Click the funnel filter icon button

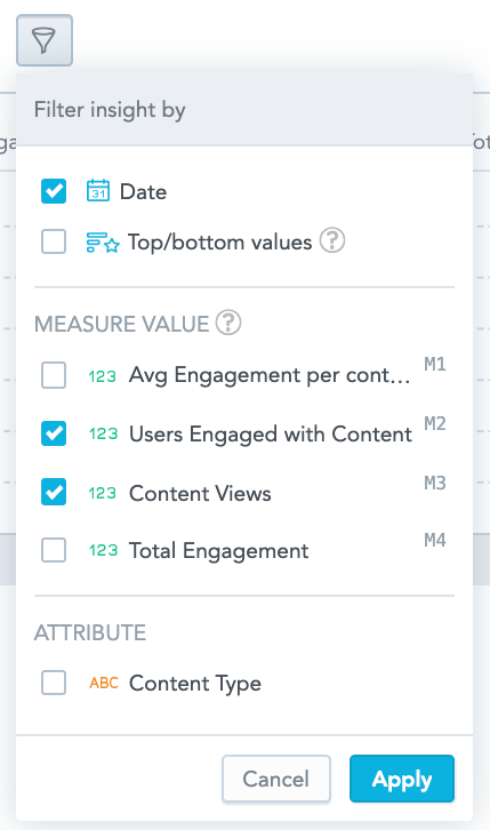[x=44, y=41]
